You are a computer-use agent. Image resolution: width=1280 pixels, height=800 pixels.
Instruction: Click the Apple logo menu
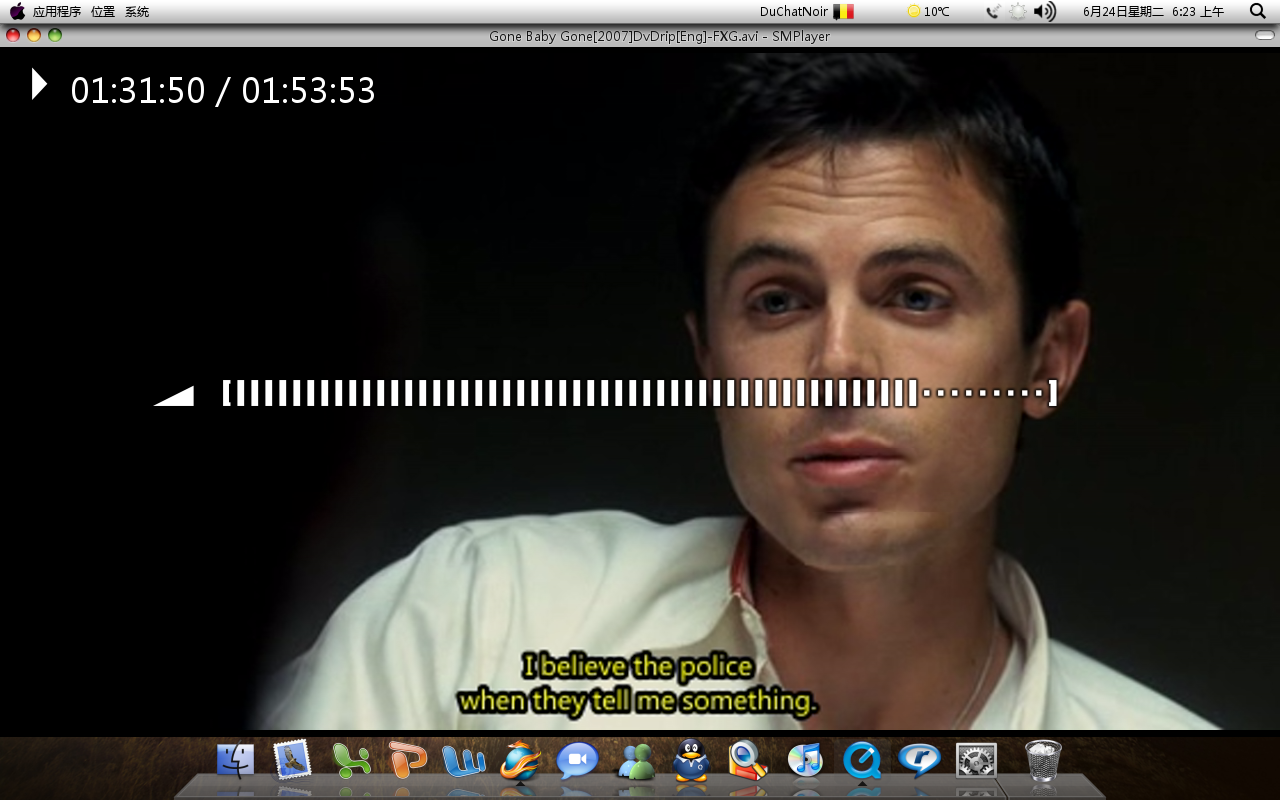click(17, 11)
